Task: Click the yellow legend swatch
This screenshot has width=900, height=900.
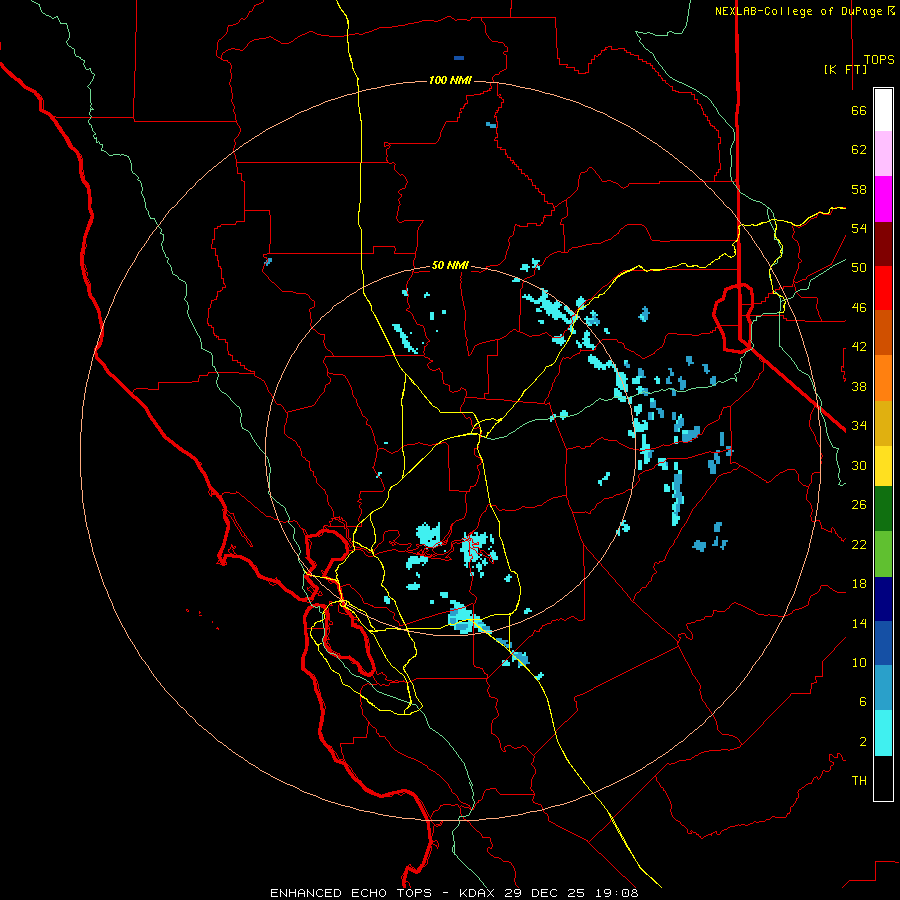Action: click(883, 466)
